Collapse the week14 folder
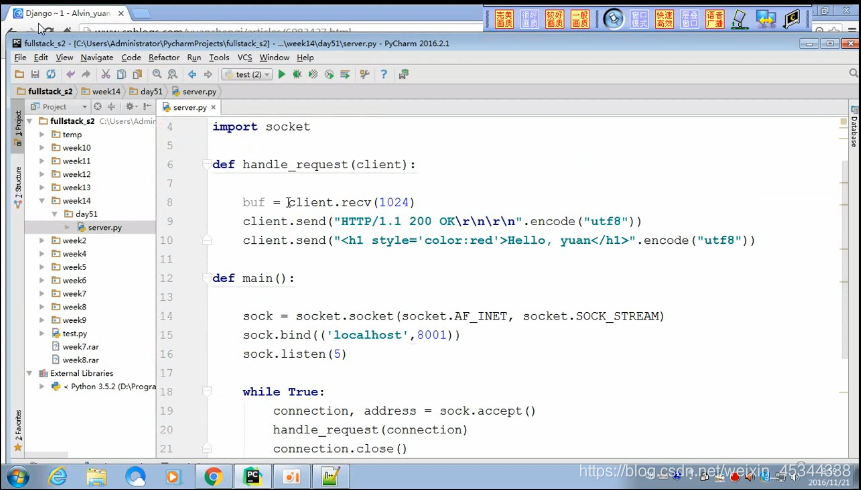This screenshot has height=490, width=861. click(42, 201)
